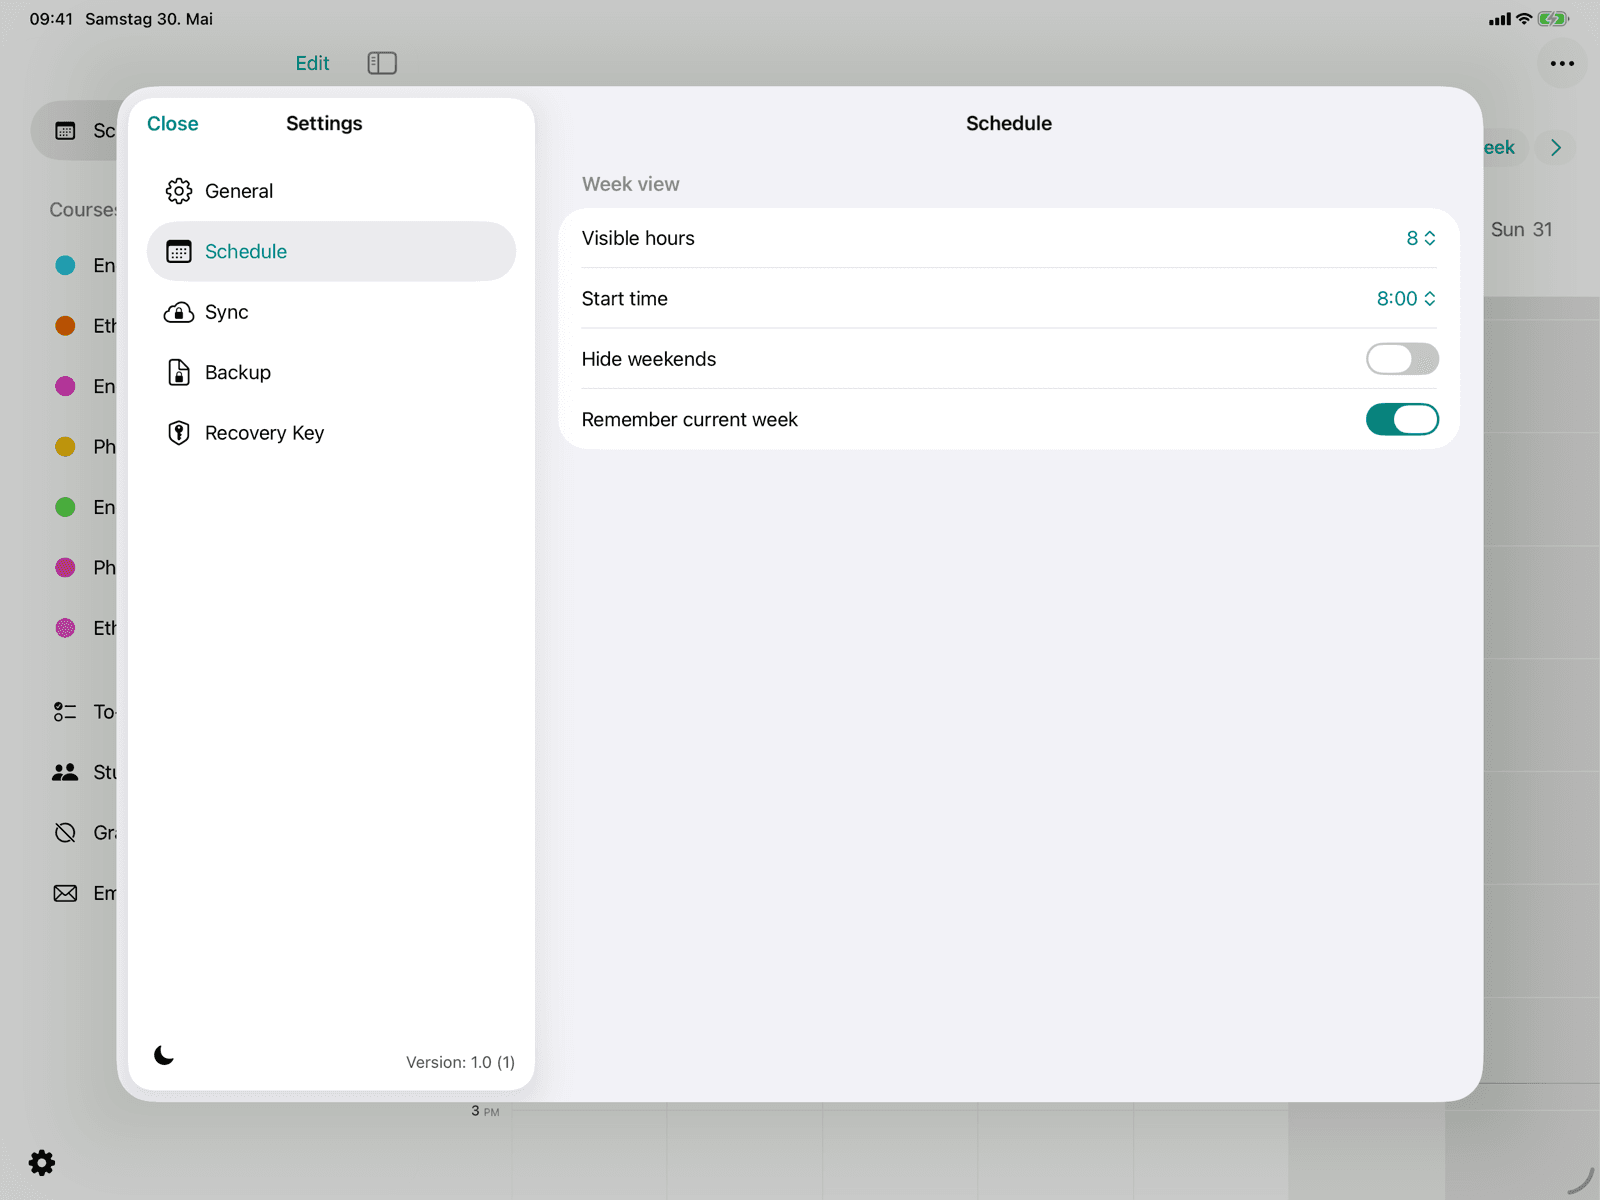Open Sync settings
Viewport: 1600px width, 1200px height.
pos(331,312)
